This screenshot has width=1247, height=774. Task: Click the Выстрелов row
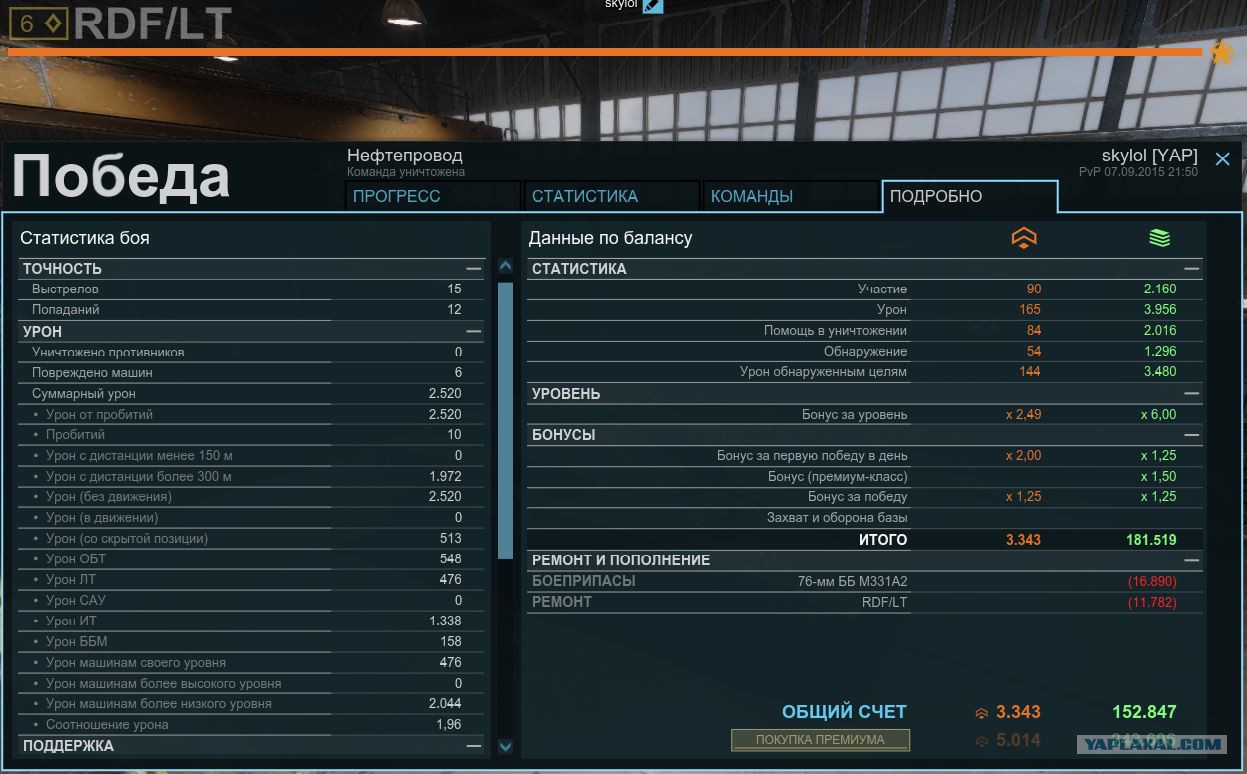251,289
